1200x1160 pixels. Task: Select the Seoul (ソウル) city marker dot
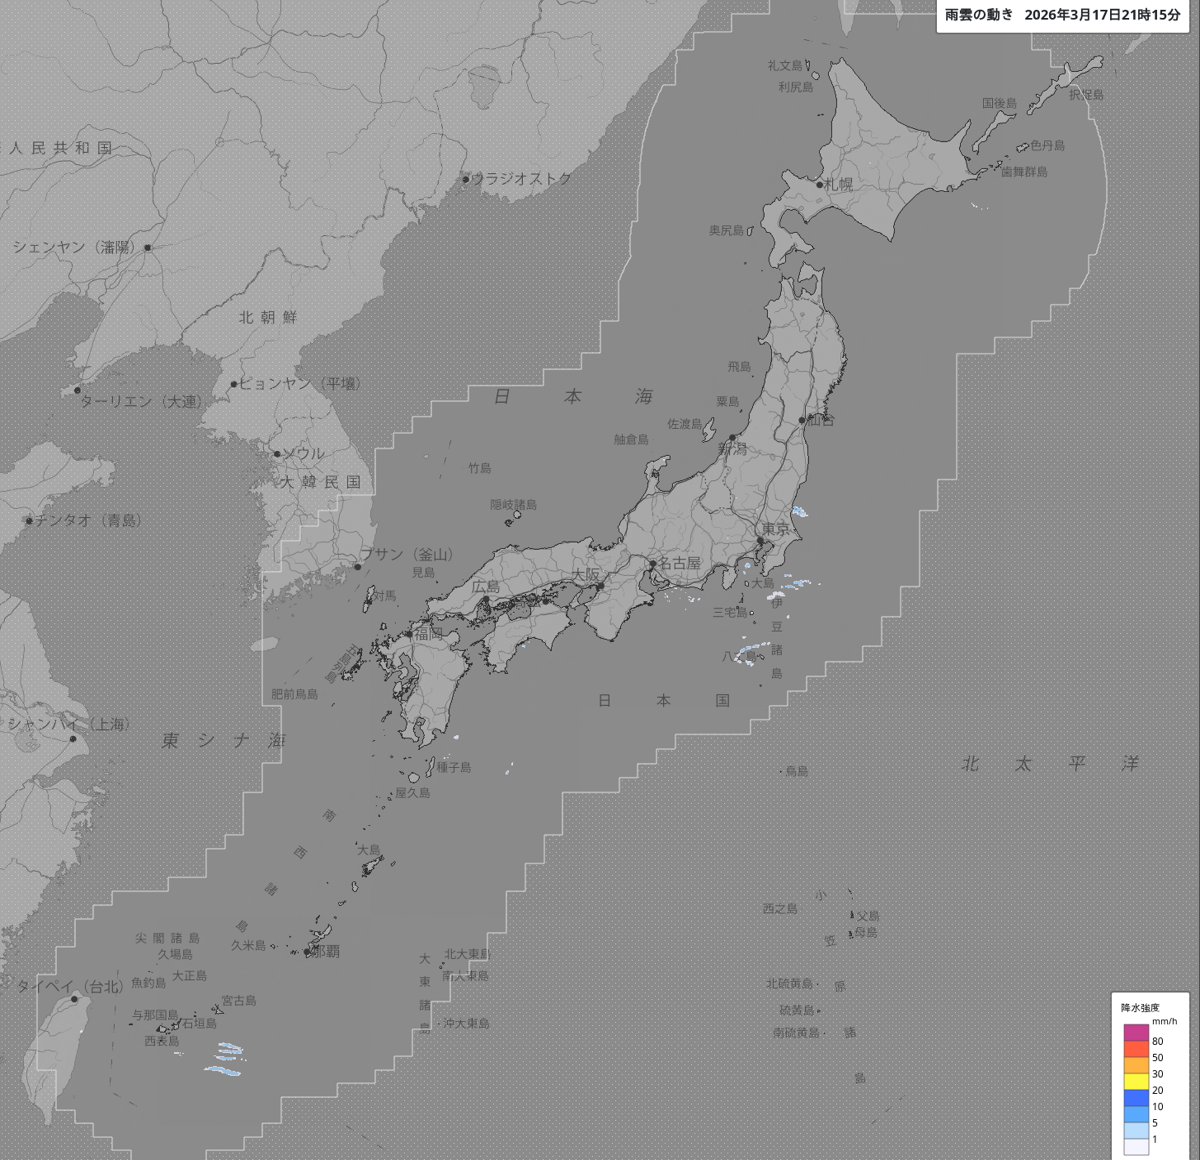click(277, 454)
